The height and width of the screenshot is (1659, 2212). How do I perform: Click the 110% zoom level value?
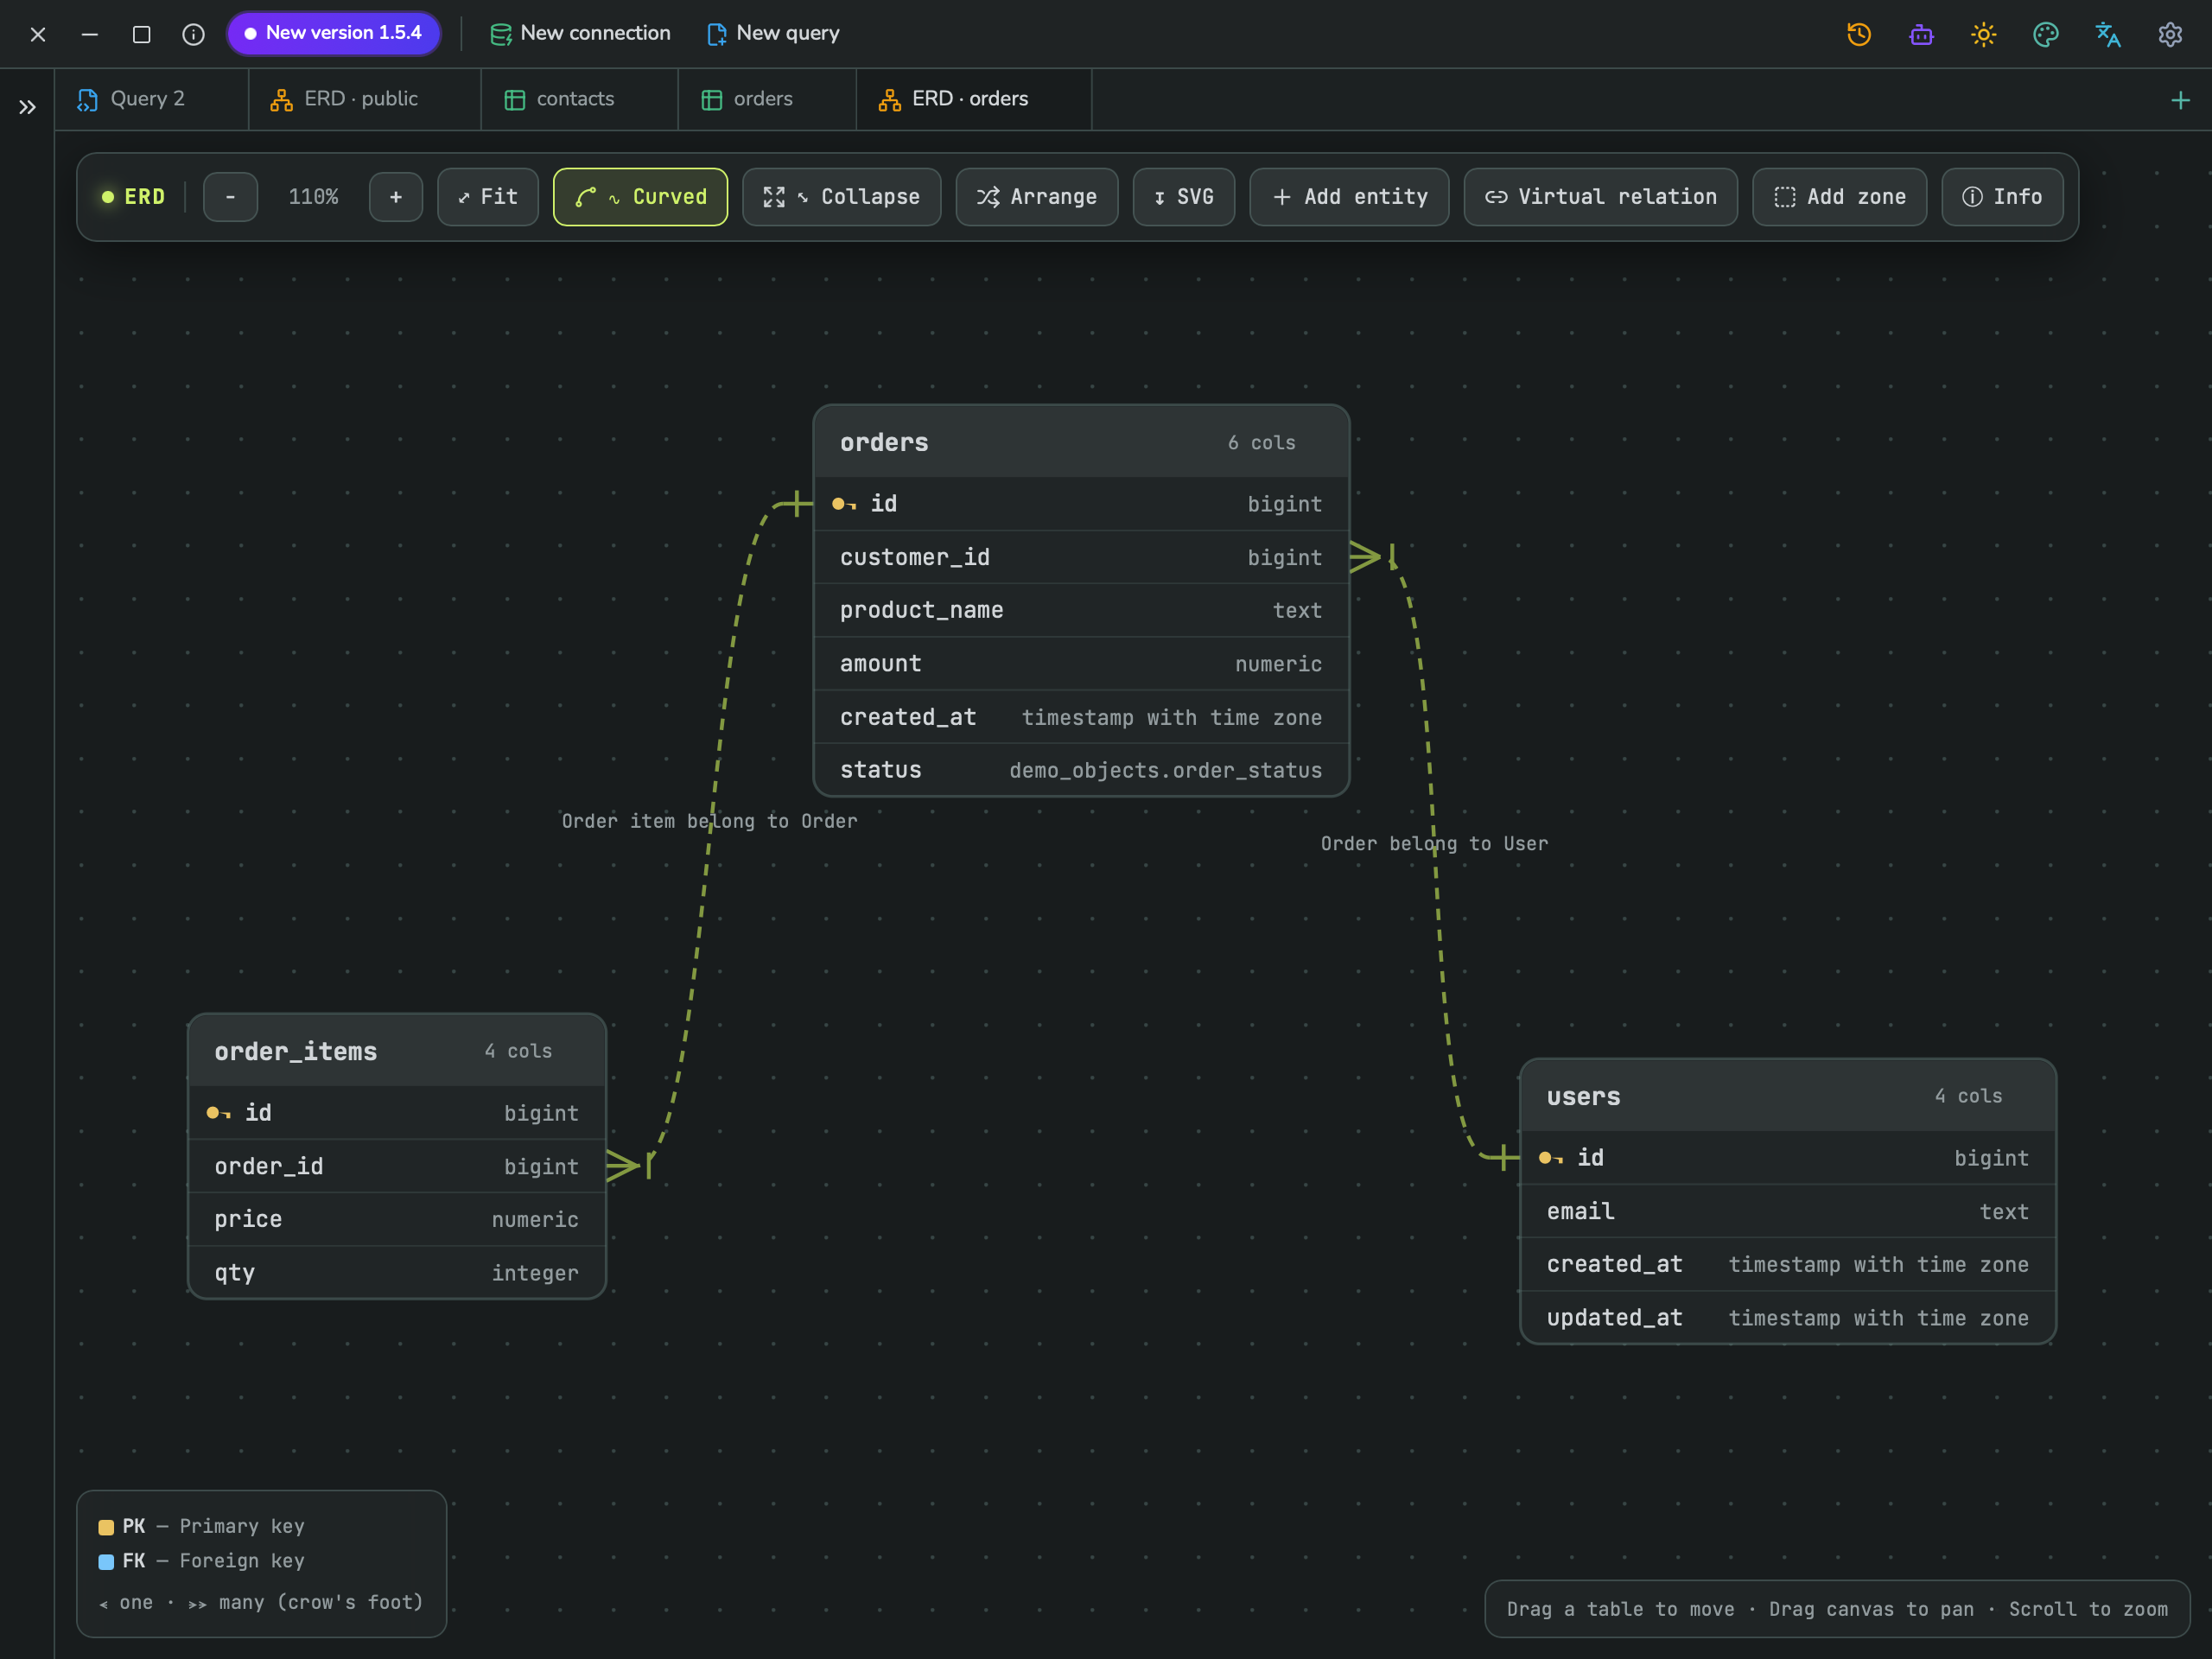click(314, 197)
